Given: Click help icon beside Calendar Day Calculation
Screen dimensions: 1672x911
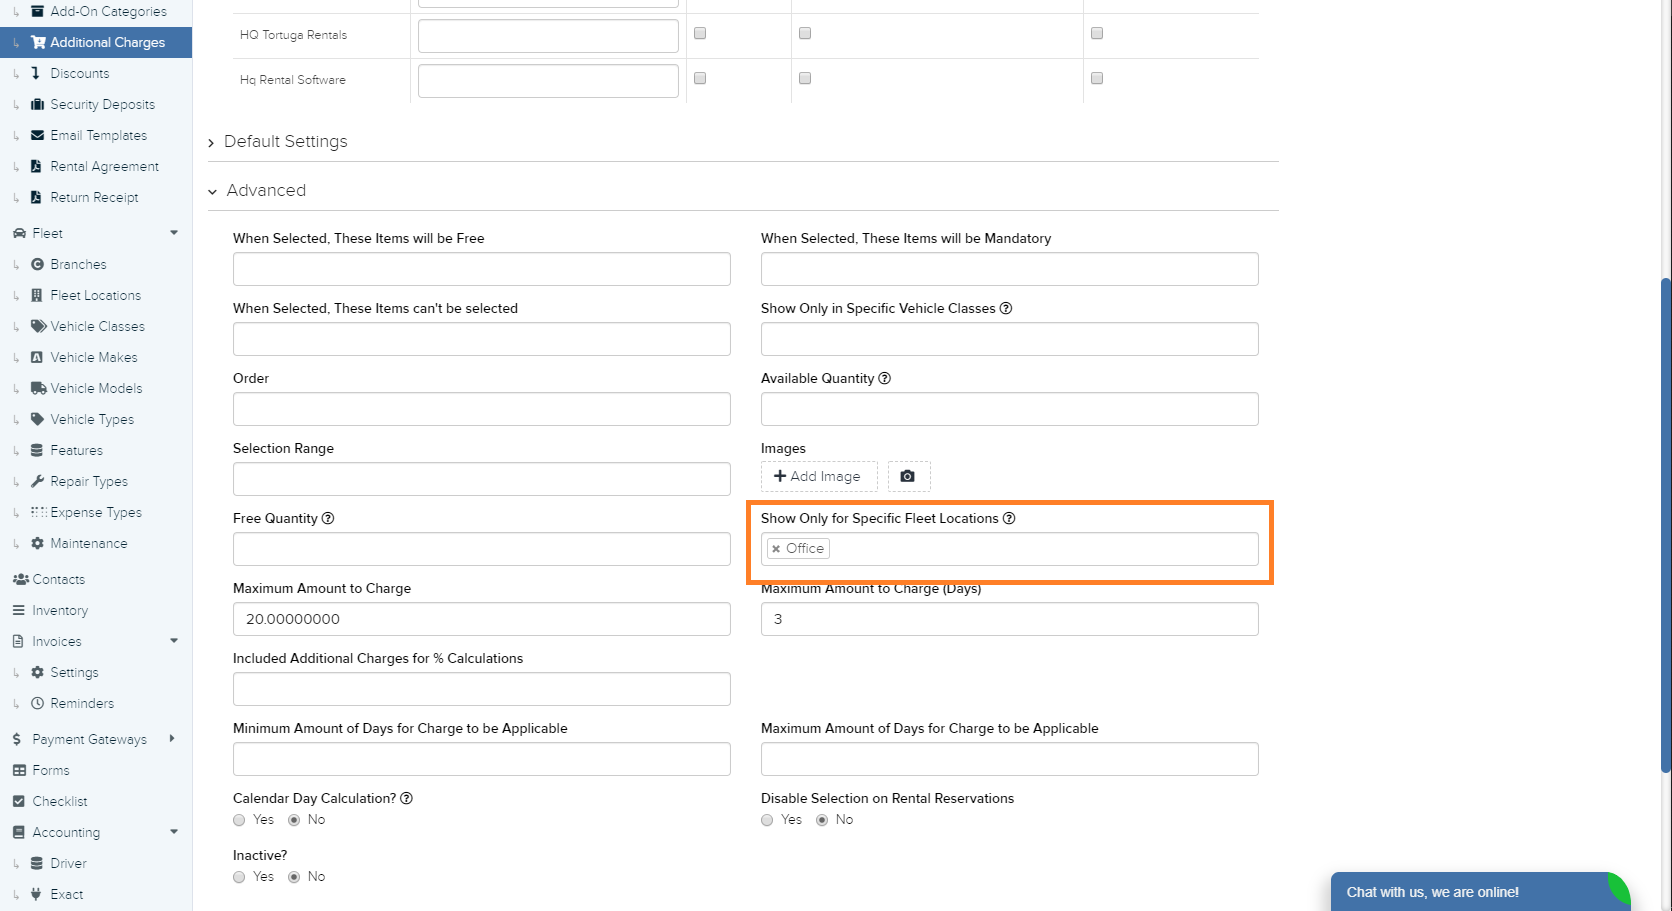Looking at the screenshot, I should tap(406, 798).
